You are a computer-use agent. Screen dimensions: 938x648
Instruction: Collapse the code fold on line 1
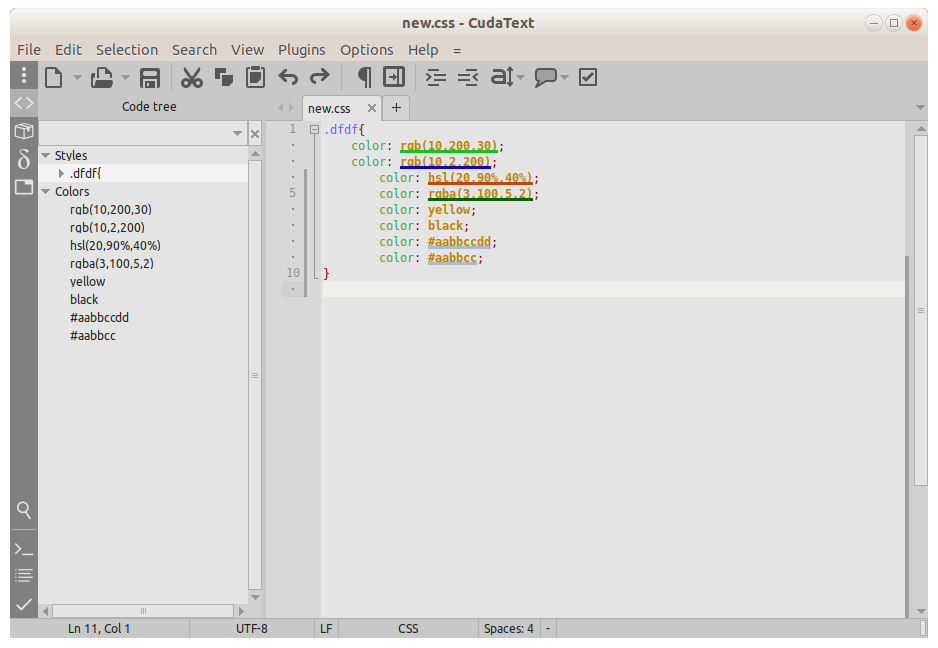[x=314, y=129]
